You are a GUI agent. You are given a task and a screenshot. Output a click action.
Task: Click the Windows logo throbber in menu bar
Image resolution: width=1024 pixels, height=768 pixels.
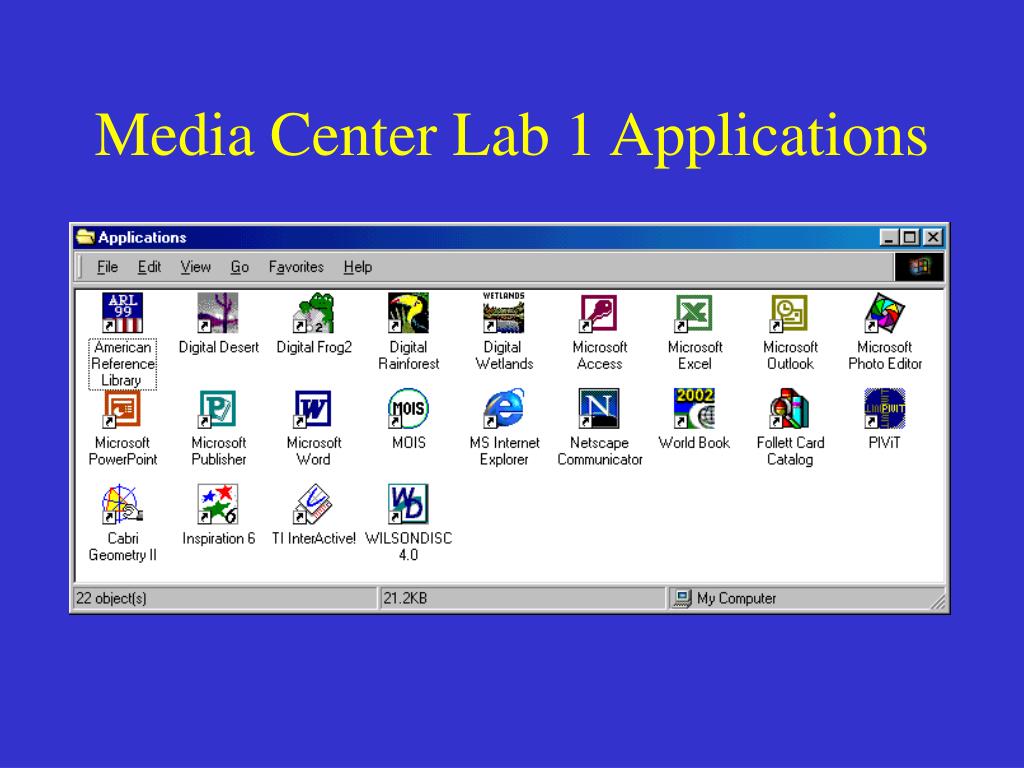(918, 266)
